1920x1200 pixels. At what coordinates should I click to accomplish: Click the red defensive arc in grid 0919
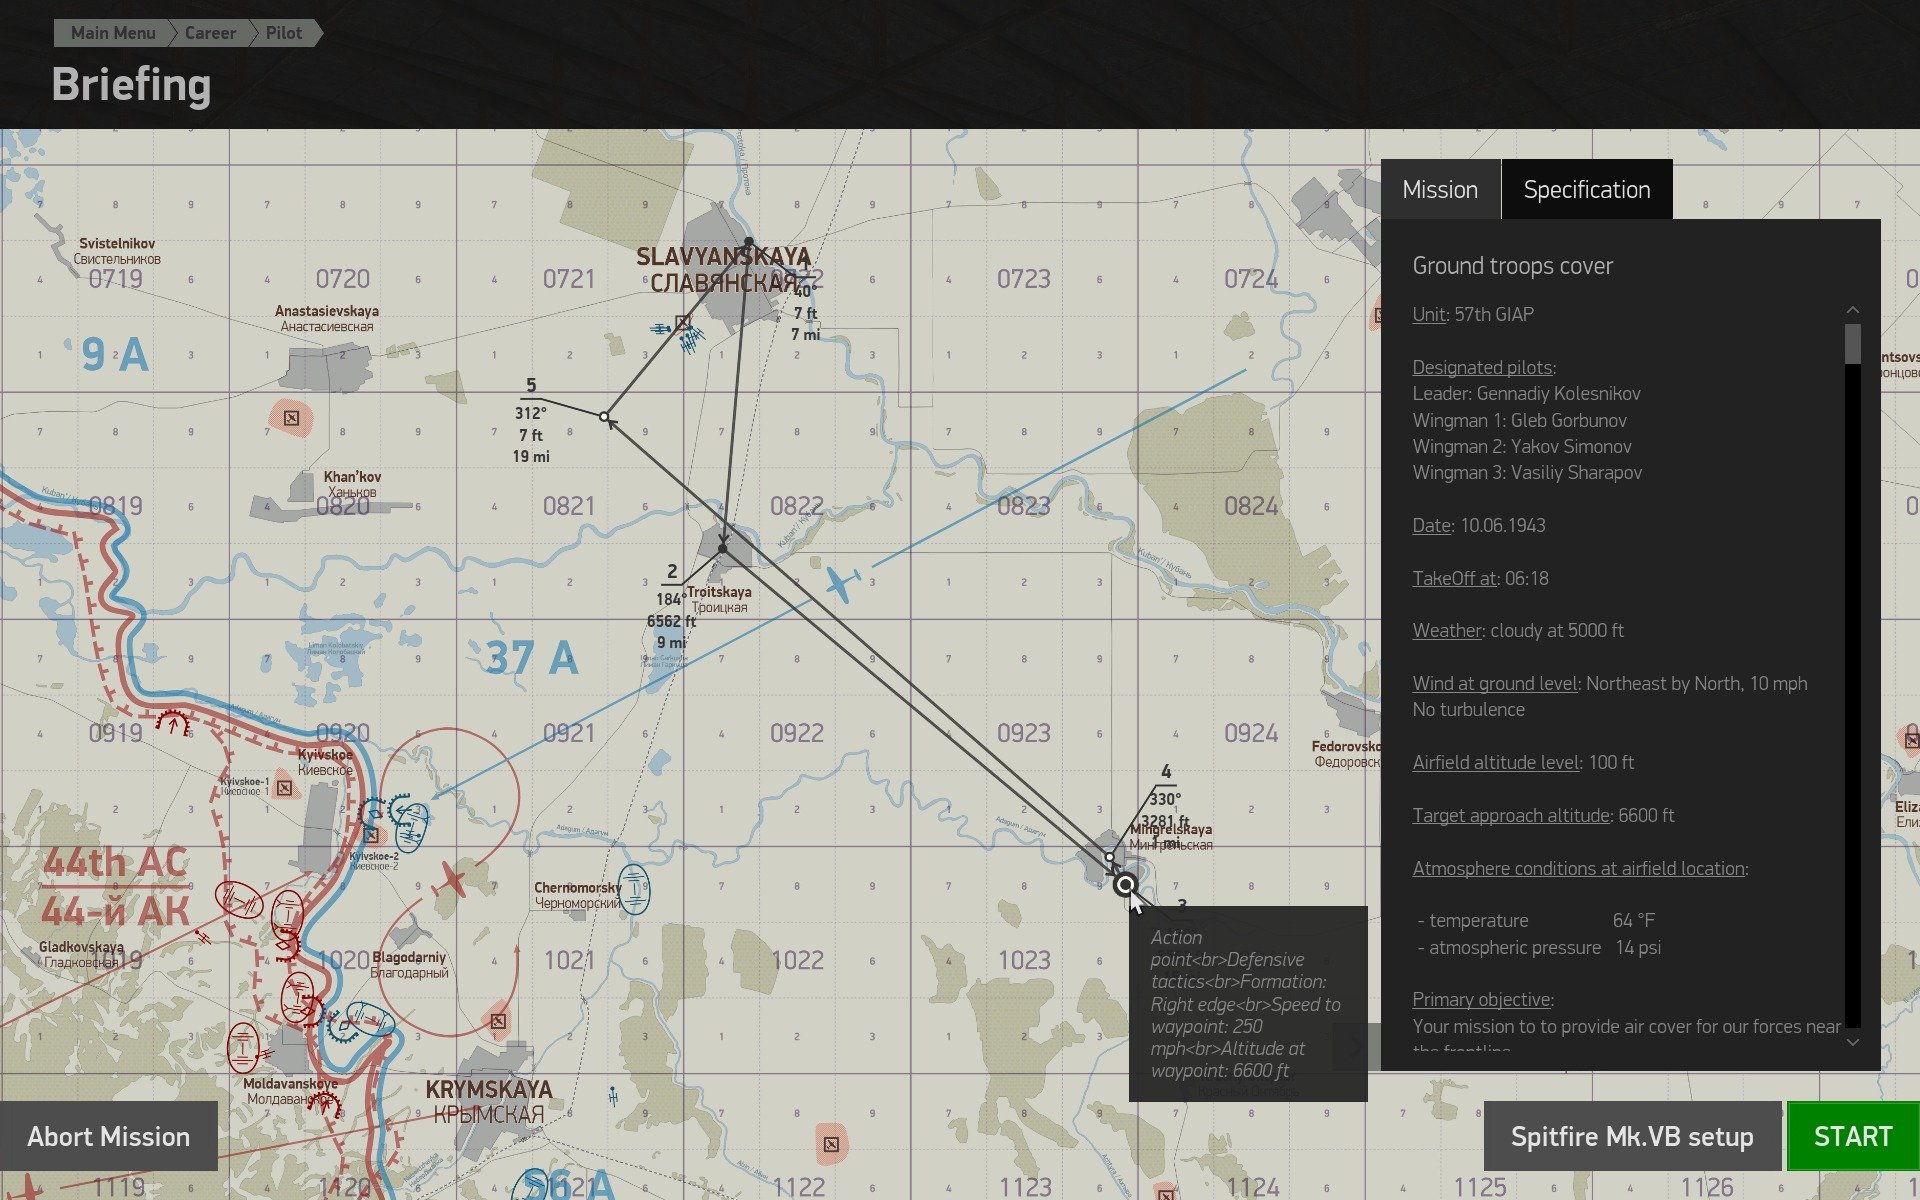click(x=172, y=721)
